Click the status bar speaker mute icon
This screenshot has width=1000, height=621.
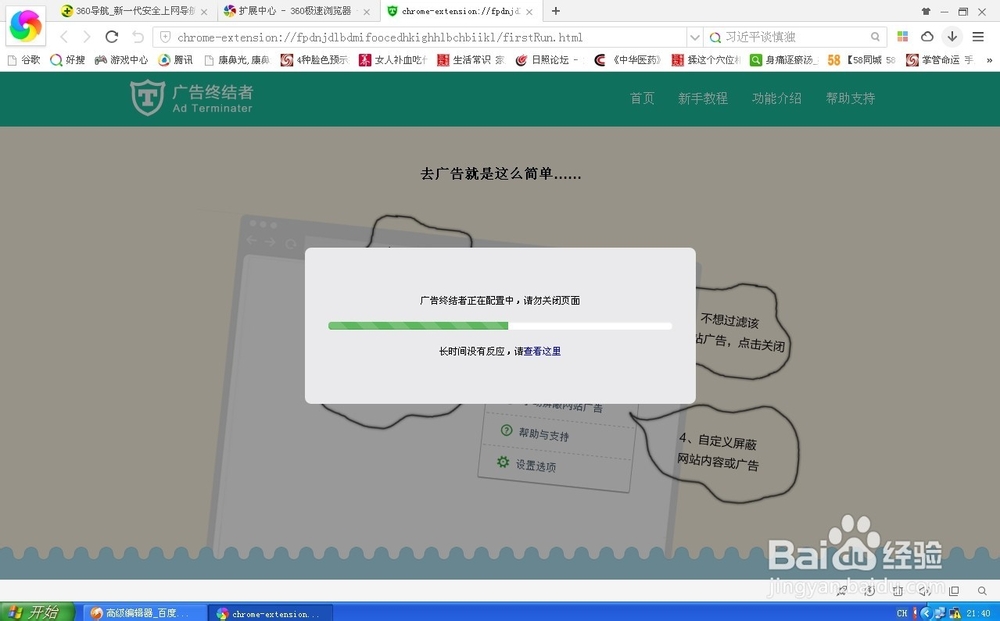coord(925,591)
